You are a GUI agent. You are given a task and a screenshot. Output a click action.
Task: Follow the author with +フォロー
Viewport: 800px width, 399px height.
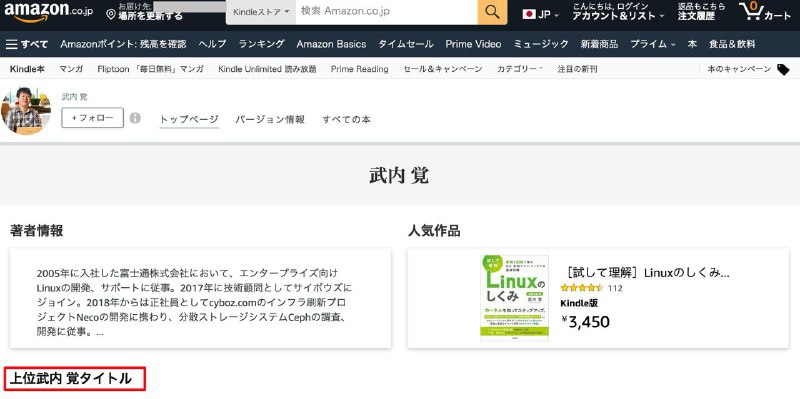tap(92, 118)
